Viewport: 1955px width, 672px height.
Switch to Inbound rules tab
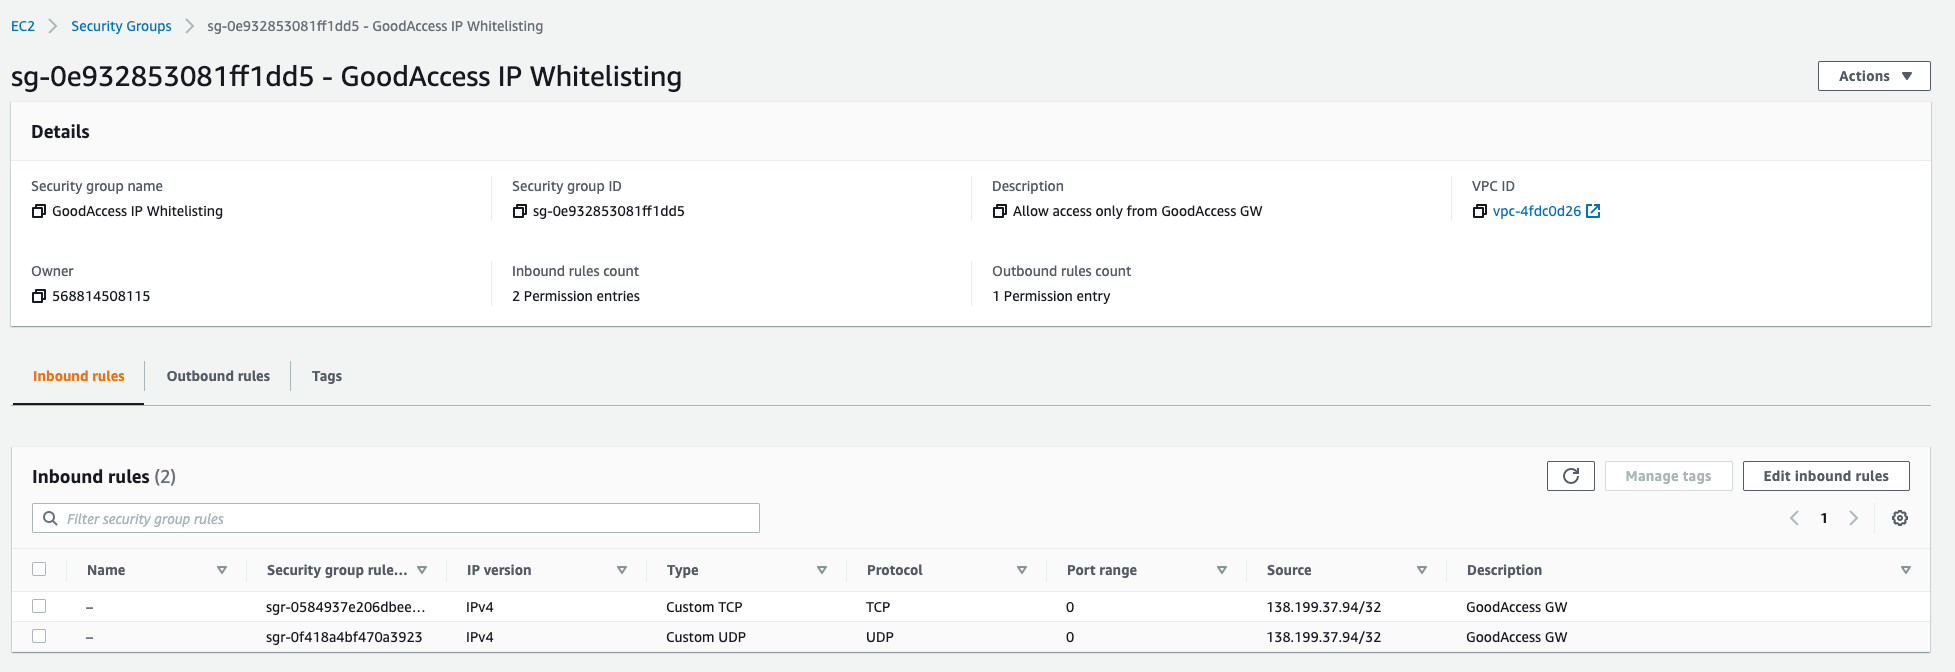[x=79, y=376]
